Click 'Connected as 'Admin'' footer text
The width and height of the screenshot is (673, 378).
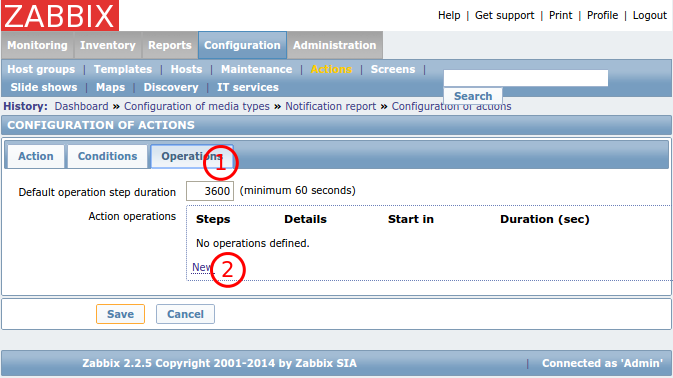click(x=602, y=363)
